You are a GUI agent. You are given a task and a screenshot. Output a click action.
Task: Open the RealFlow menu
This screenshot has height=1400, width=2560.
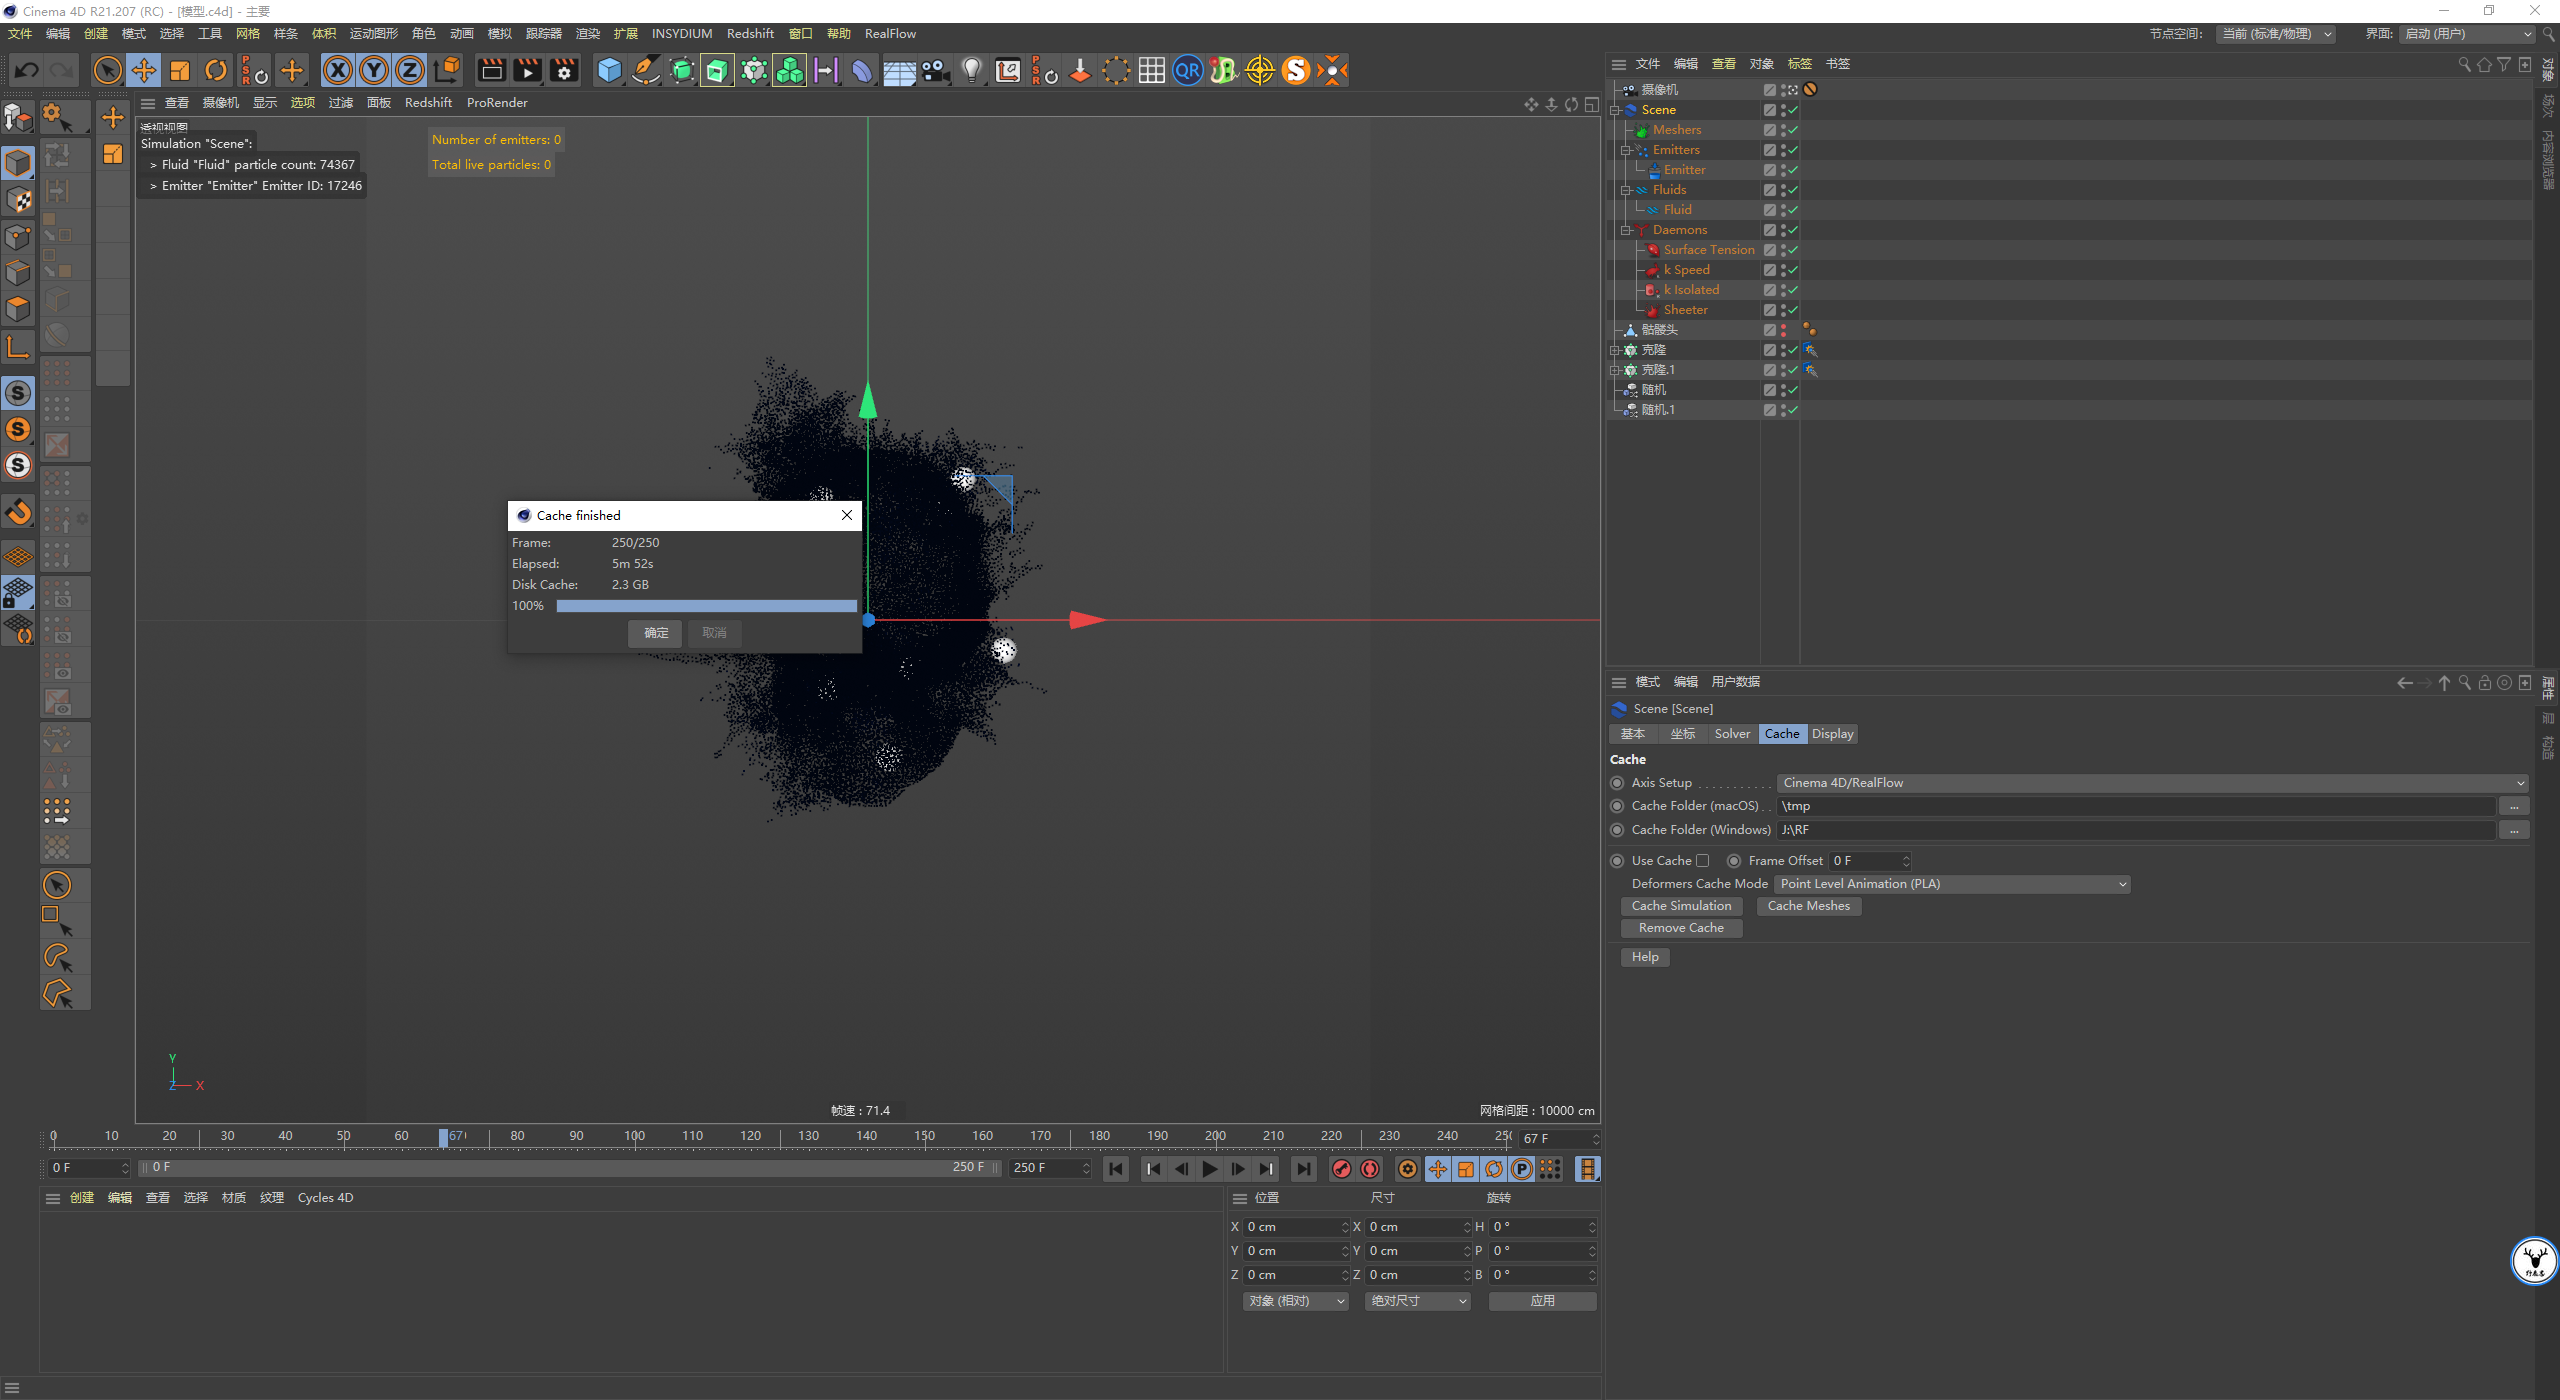[890, 34]
